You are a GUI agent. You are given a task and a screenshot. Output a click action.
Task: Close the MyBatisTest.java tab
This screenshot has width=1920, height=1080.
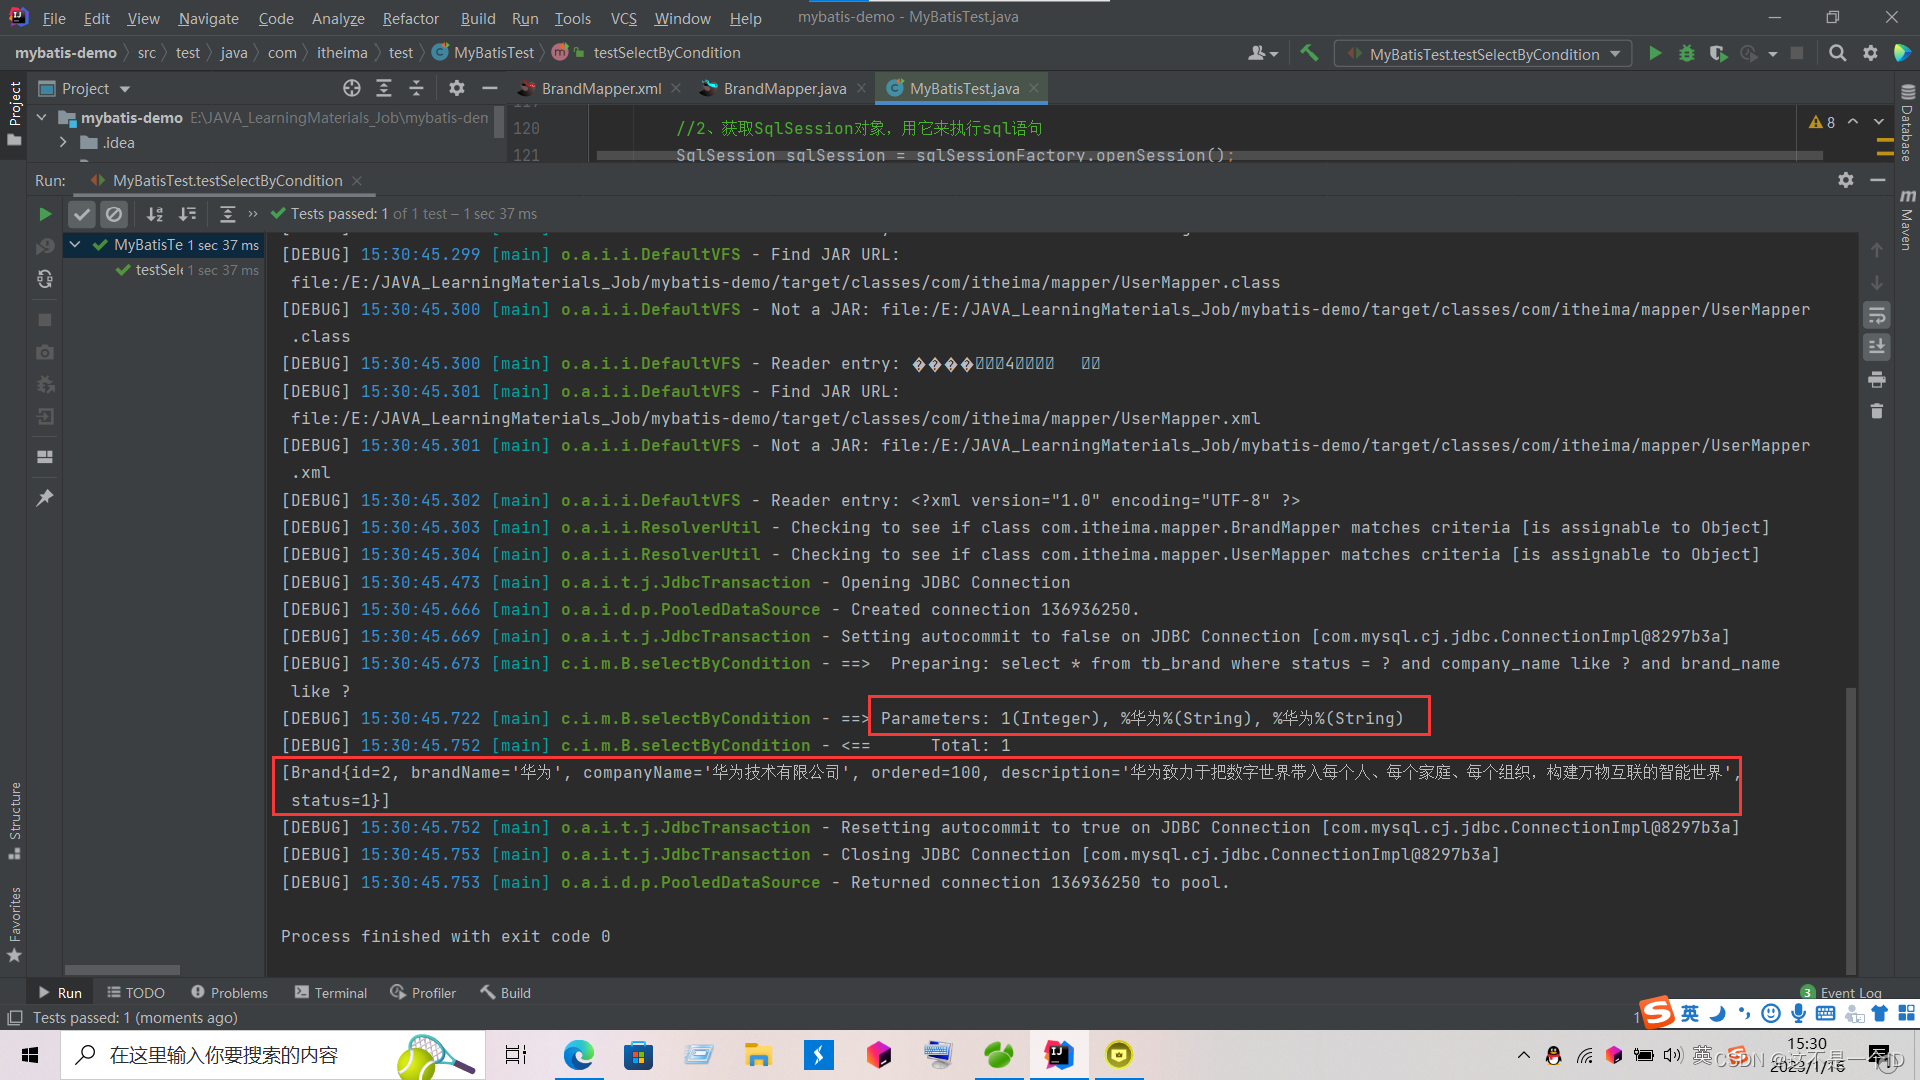[1034, 88]
